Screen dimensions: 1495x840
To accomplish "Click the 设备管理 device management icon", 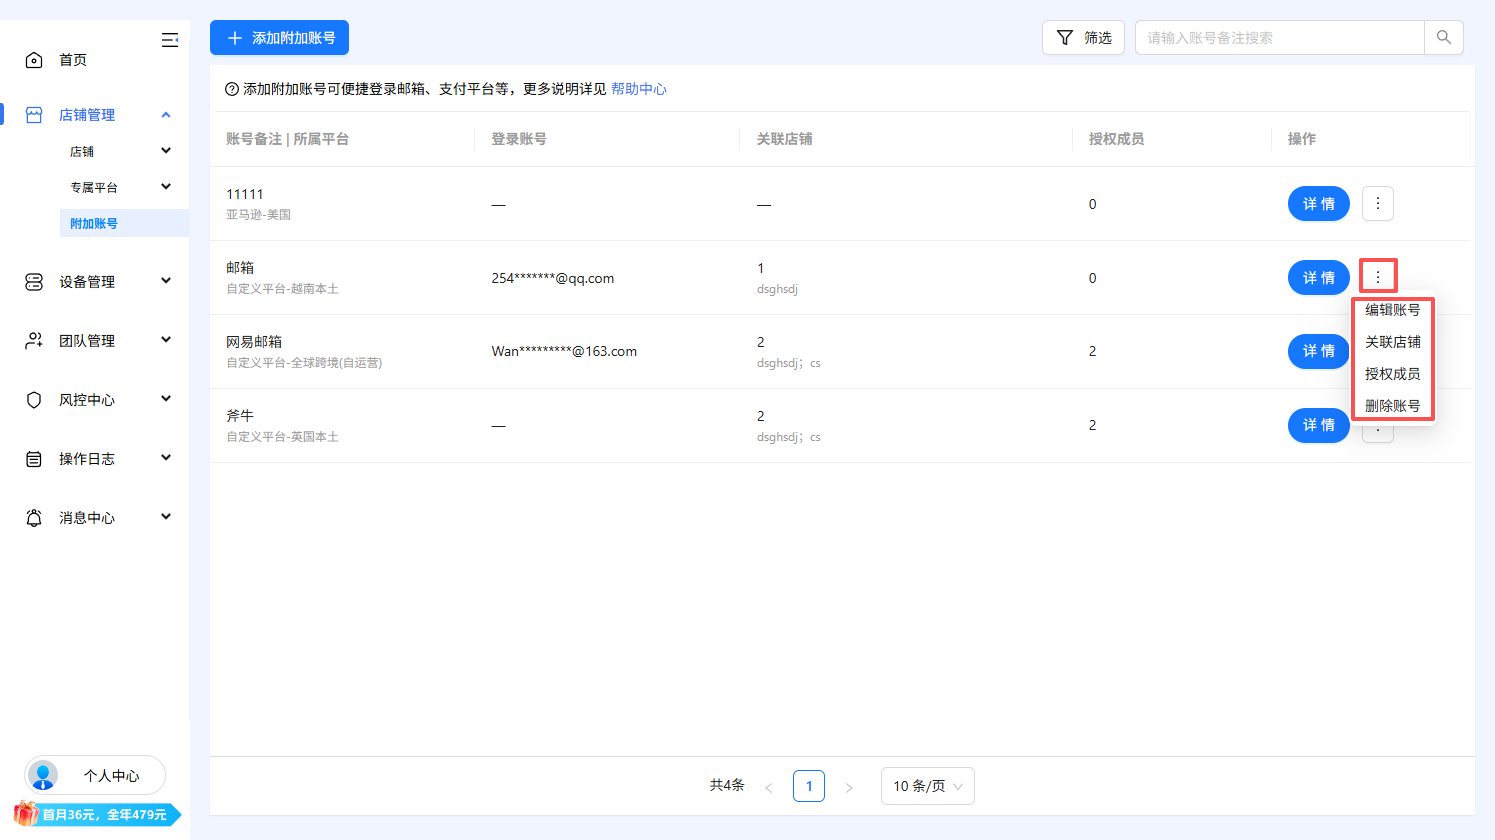I will (x=33, y=281).
